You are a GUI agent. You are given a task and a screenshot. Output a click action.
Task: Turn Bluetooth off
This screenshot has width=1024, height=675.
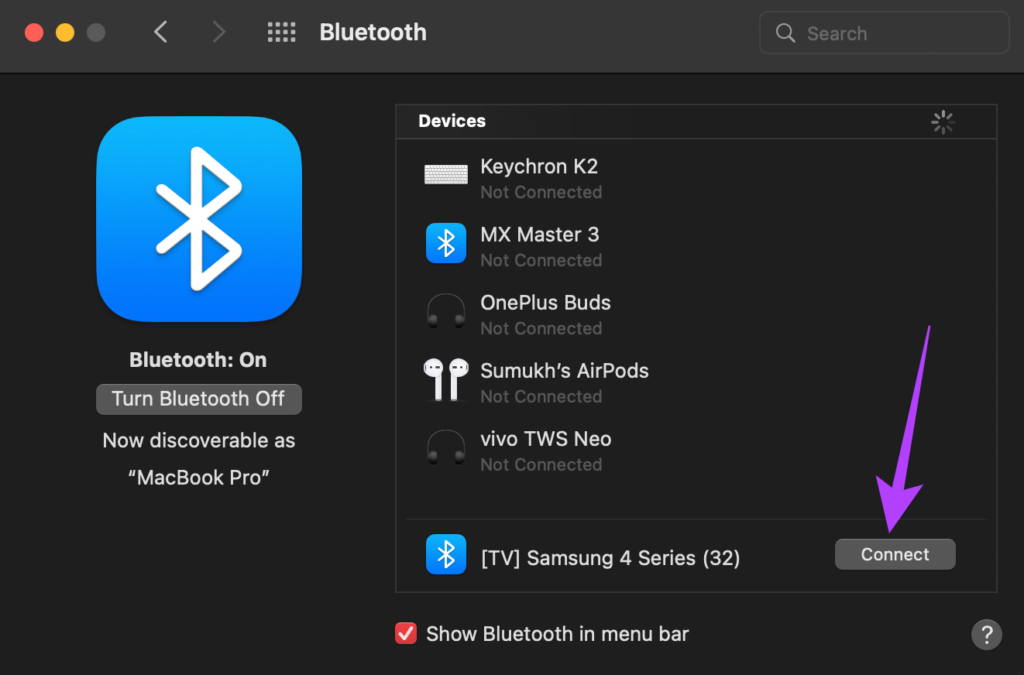click(198, 398)
